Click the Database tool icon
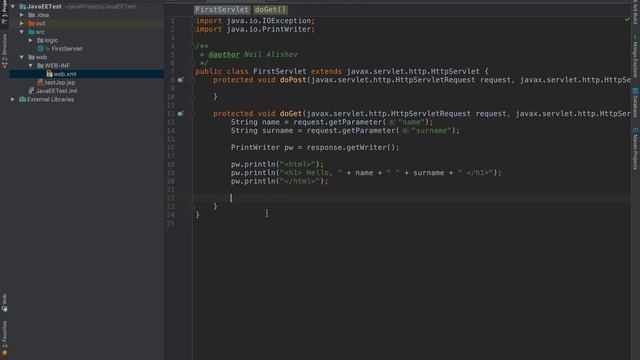The image size is (640, 360). coord(636,91)
